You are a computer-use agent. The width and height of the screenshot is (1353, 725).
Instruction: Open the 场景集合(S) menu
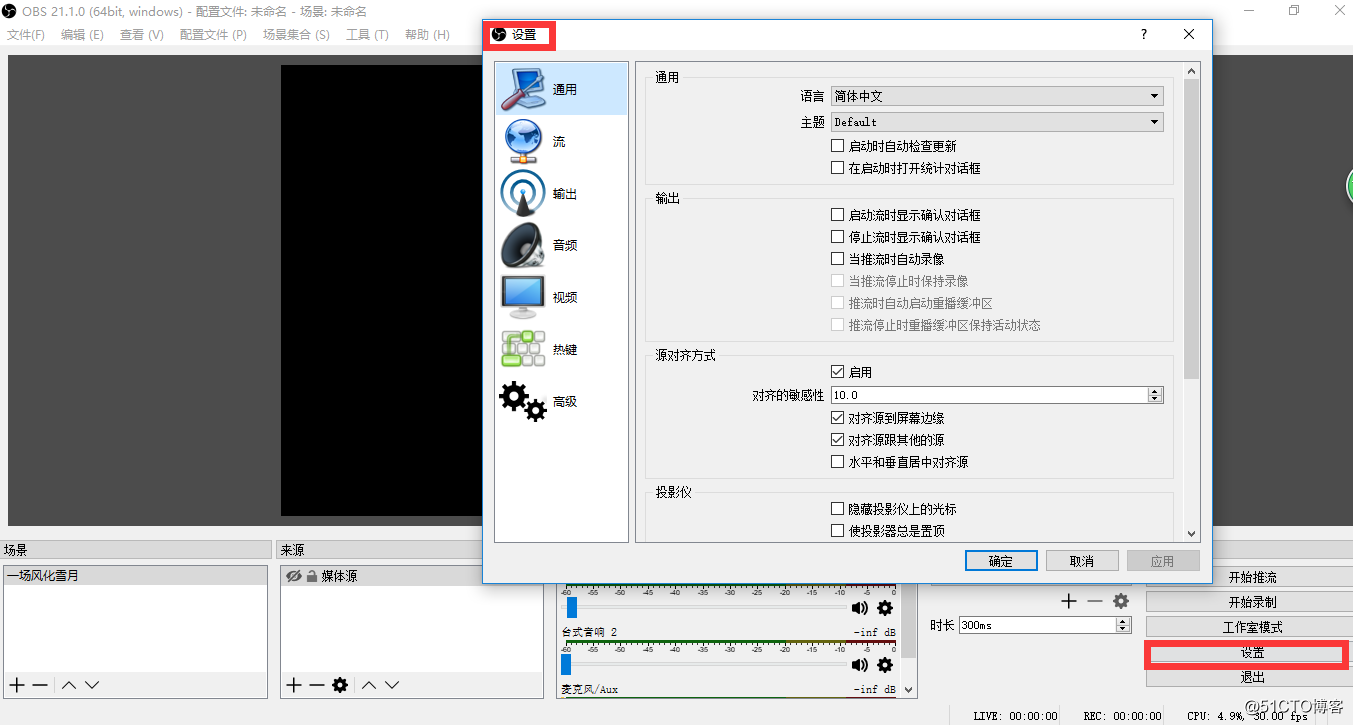tap(296, 34)
